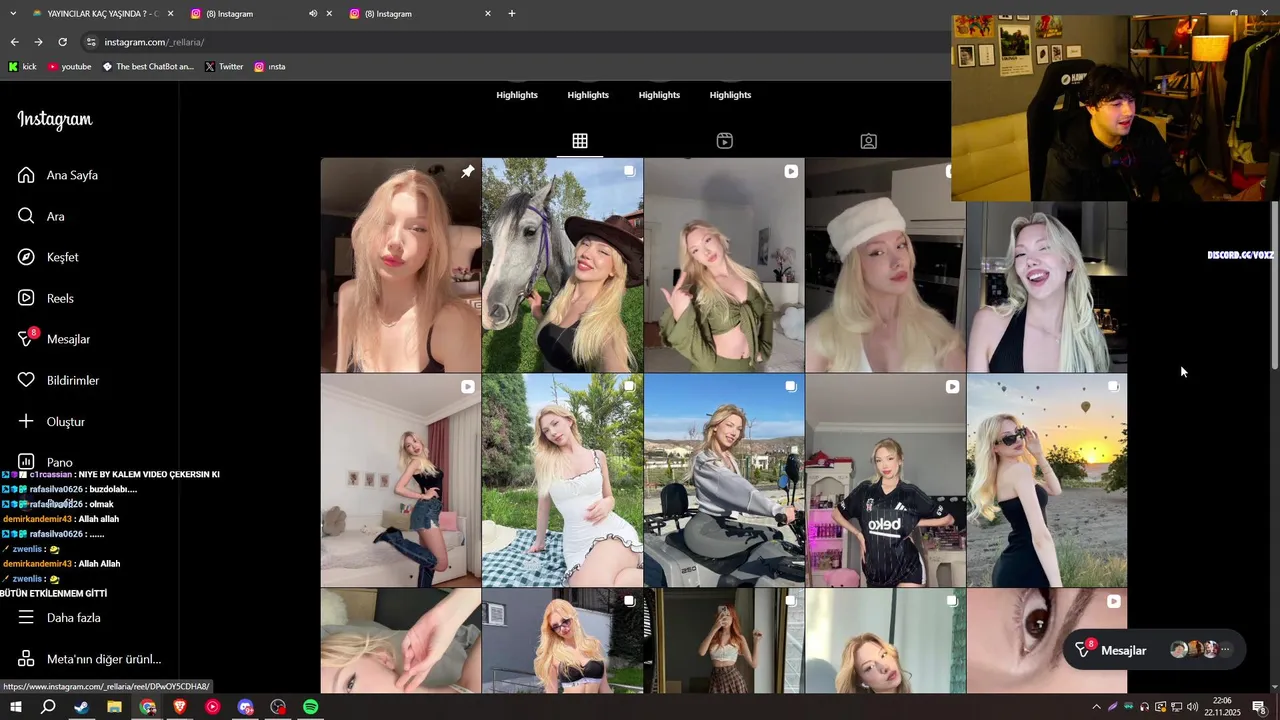Screen dimensions: 1280x720
Task: Open the Windows Start menu
Action: pos(15,707)
